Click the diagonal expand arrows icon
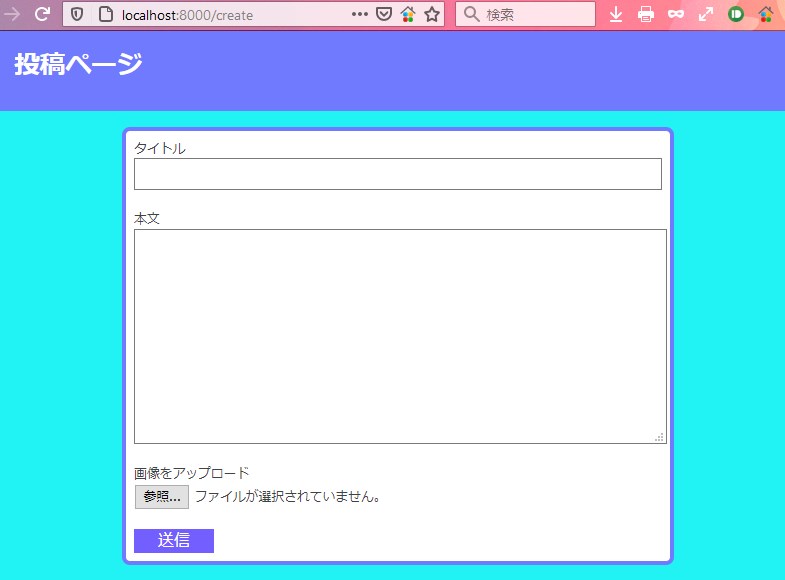 [706, 14]
